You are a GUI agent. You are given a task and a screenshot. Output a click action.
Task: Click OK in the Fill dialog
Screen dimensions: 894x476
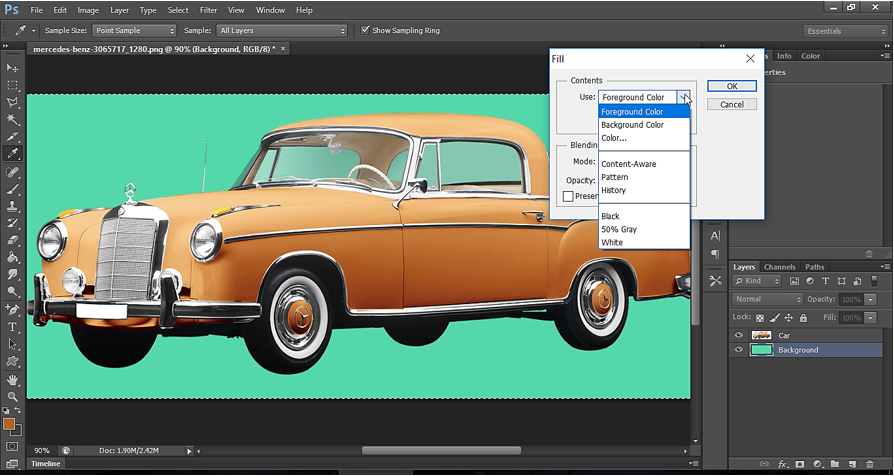[x=732, y=86]
